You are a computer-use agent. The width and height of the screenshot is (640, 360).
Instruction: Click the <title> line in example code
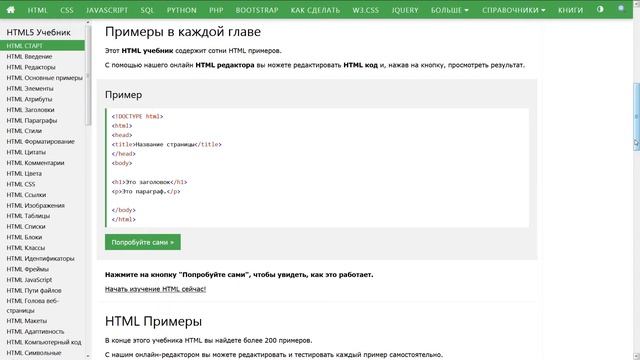167,144
